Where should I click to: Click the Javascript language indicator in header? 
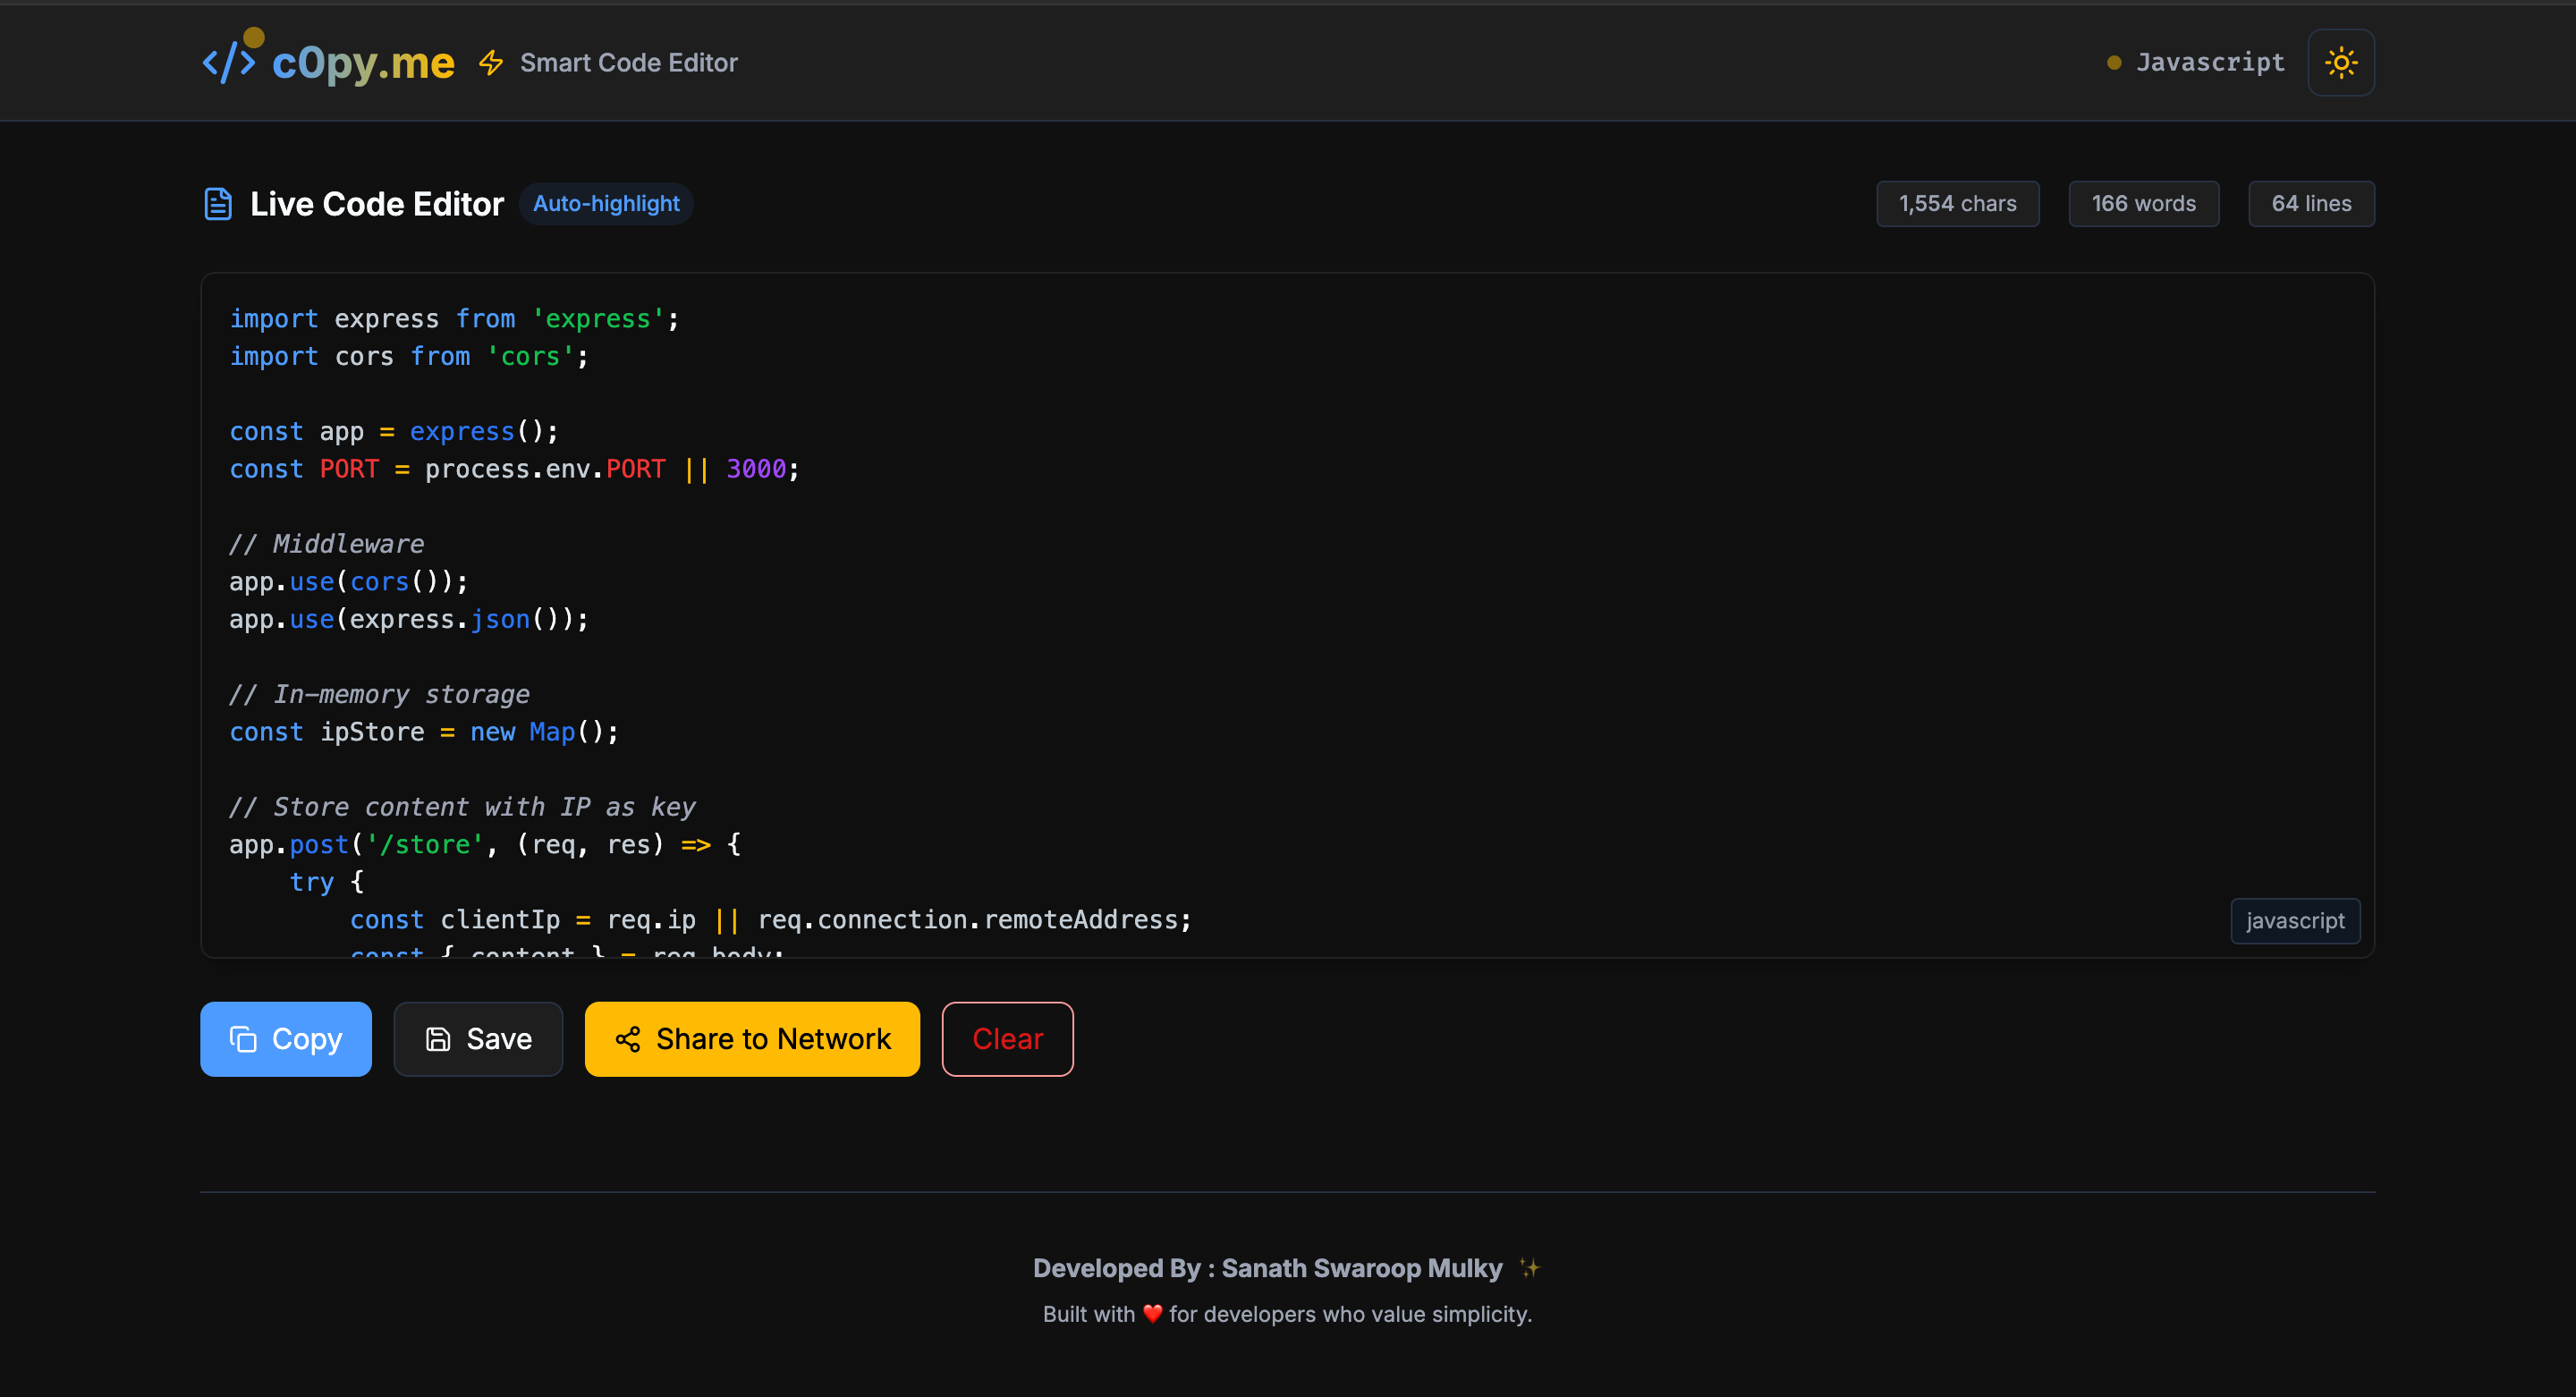2210,62
